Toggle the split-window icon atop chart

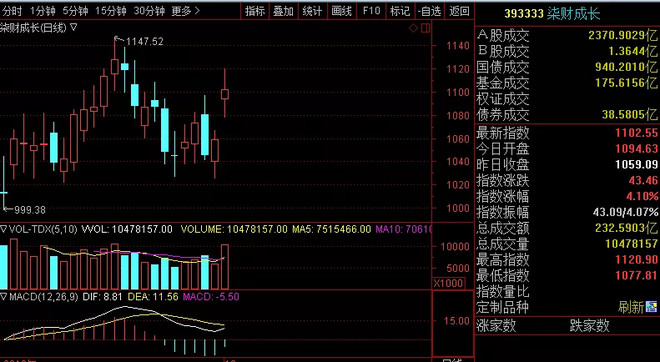[x=426, y=28]
